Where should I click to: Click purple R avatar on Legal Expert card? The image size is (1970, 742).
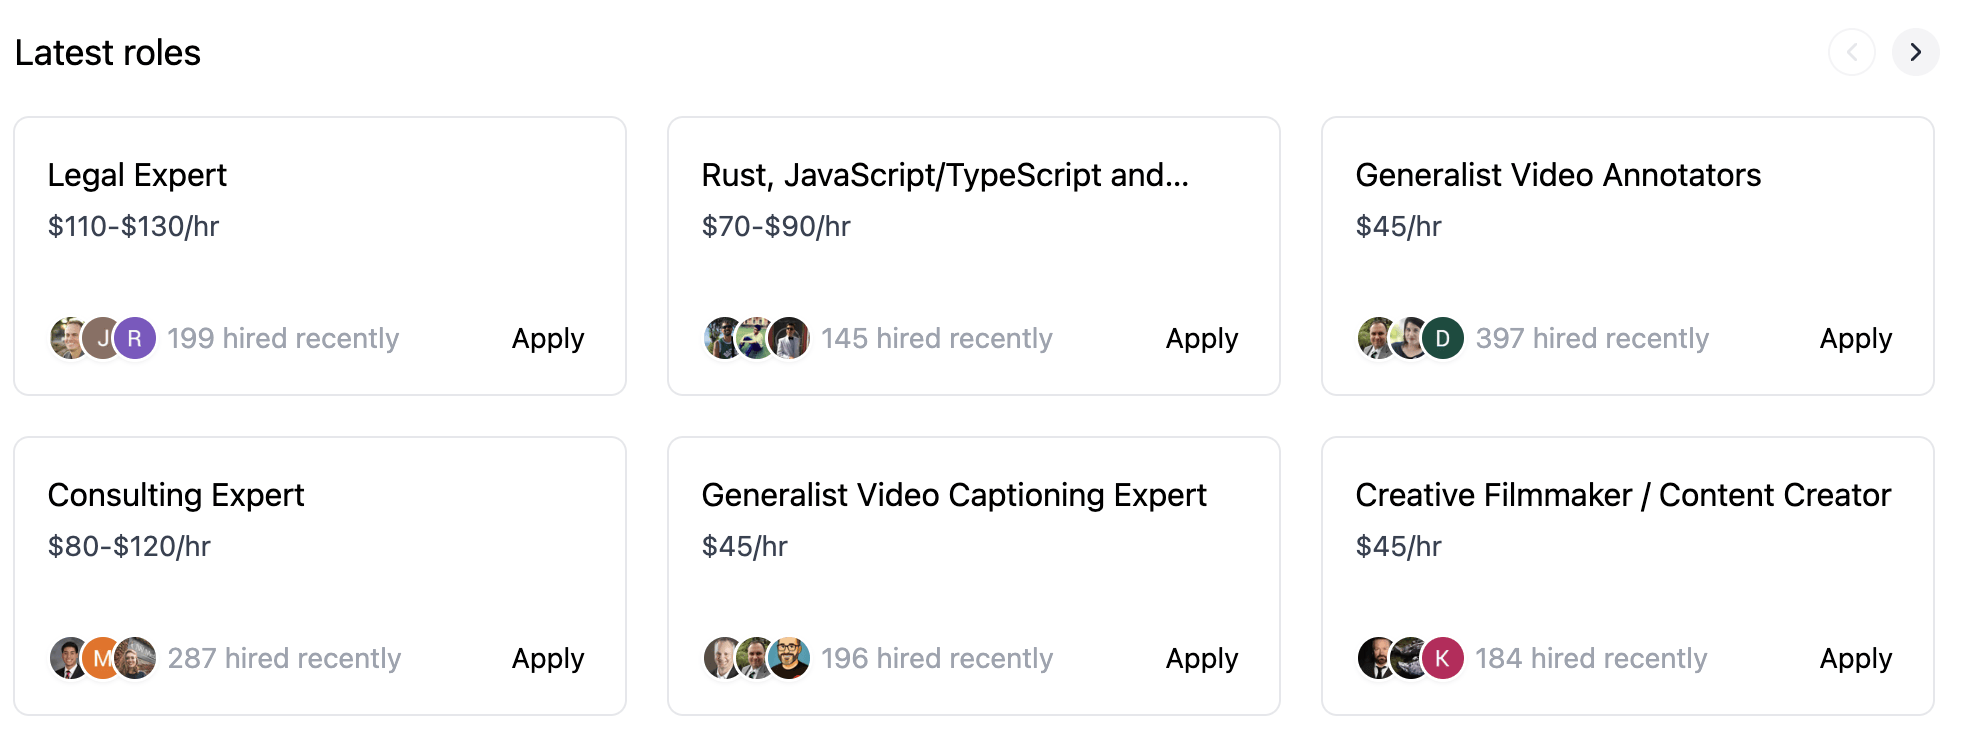pos(135,338)
